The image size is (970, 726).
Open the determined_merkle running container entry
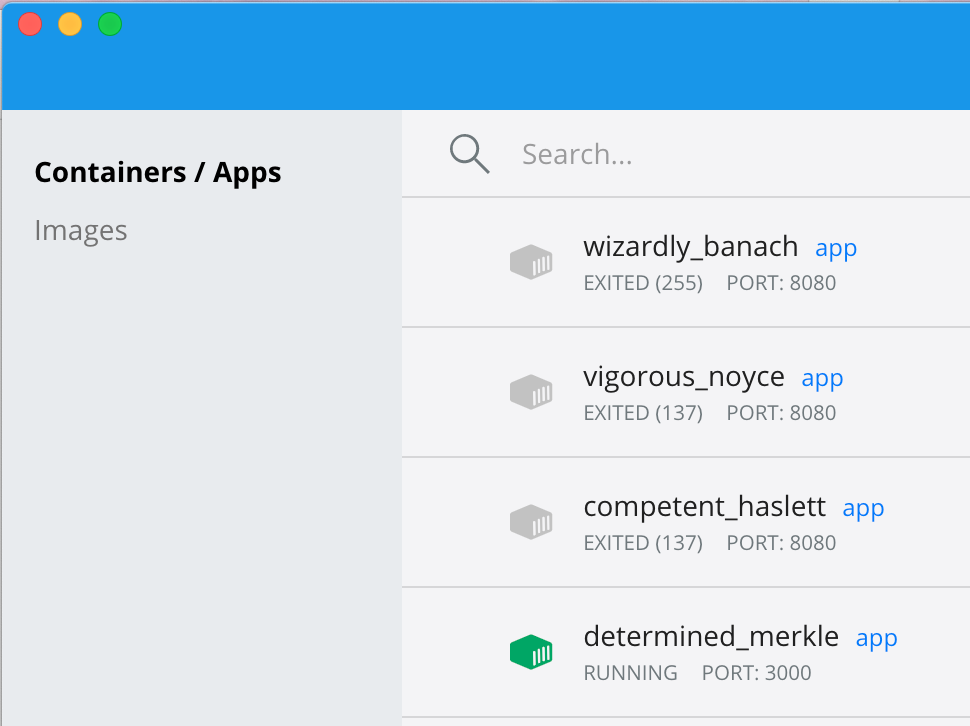click(686, 652)
